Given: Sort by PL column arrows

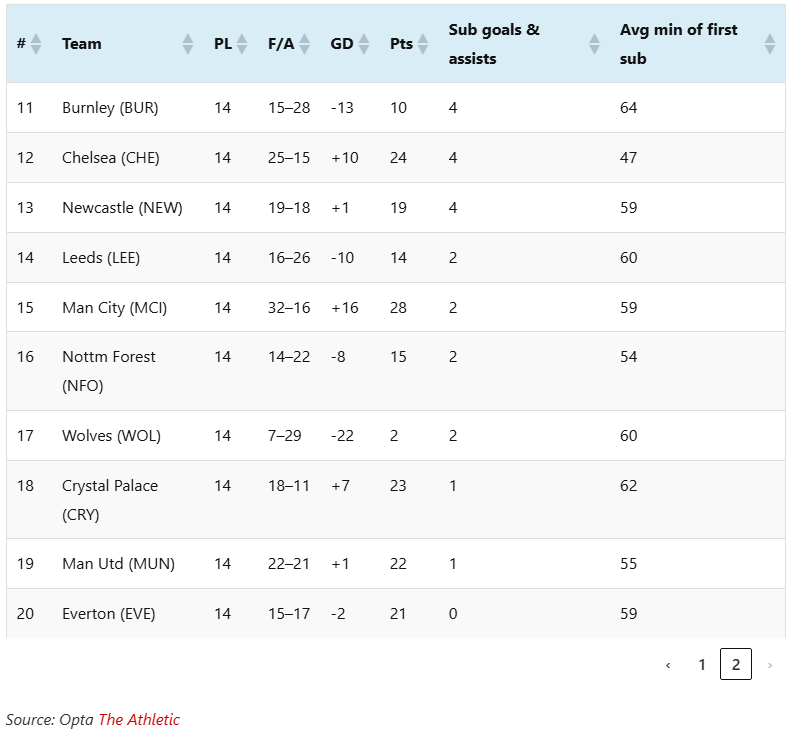Looking at the screenshot, I should click(241, 44).
